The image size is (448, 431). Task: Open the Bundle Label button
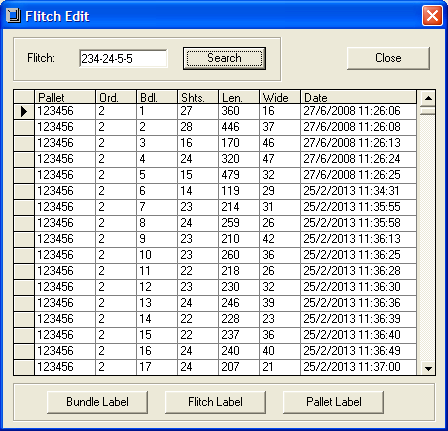coord(97,402)
